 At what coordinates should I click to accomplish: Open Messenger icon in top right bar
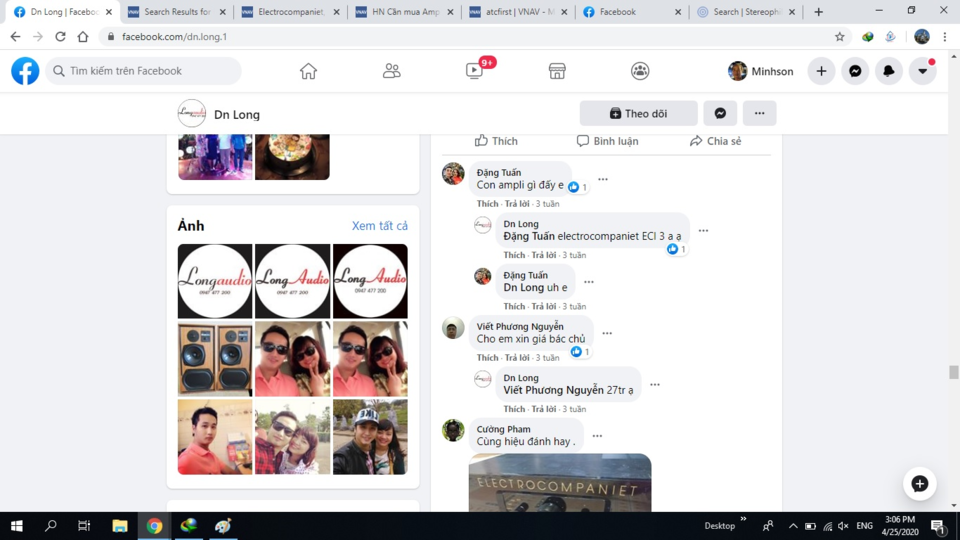point(855,71)
